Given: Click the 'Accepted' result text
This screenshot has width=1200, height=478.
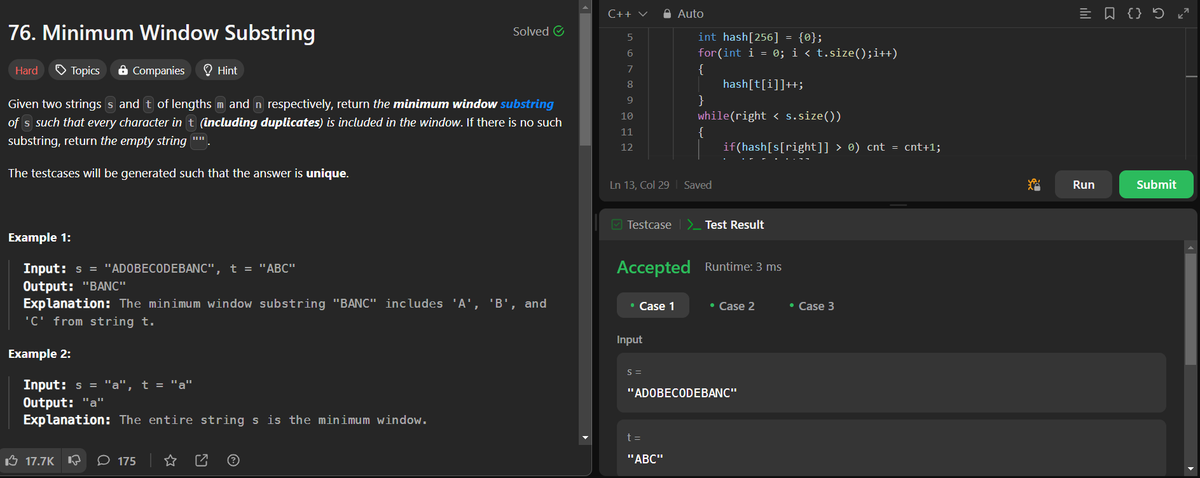Looking at the screenshot, I should pyautogui.click(x=654, y=267).
